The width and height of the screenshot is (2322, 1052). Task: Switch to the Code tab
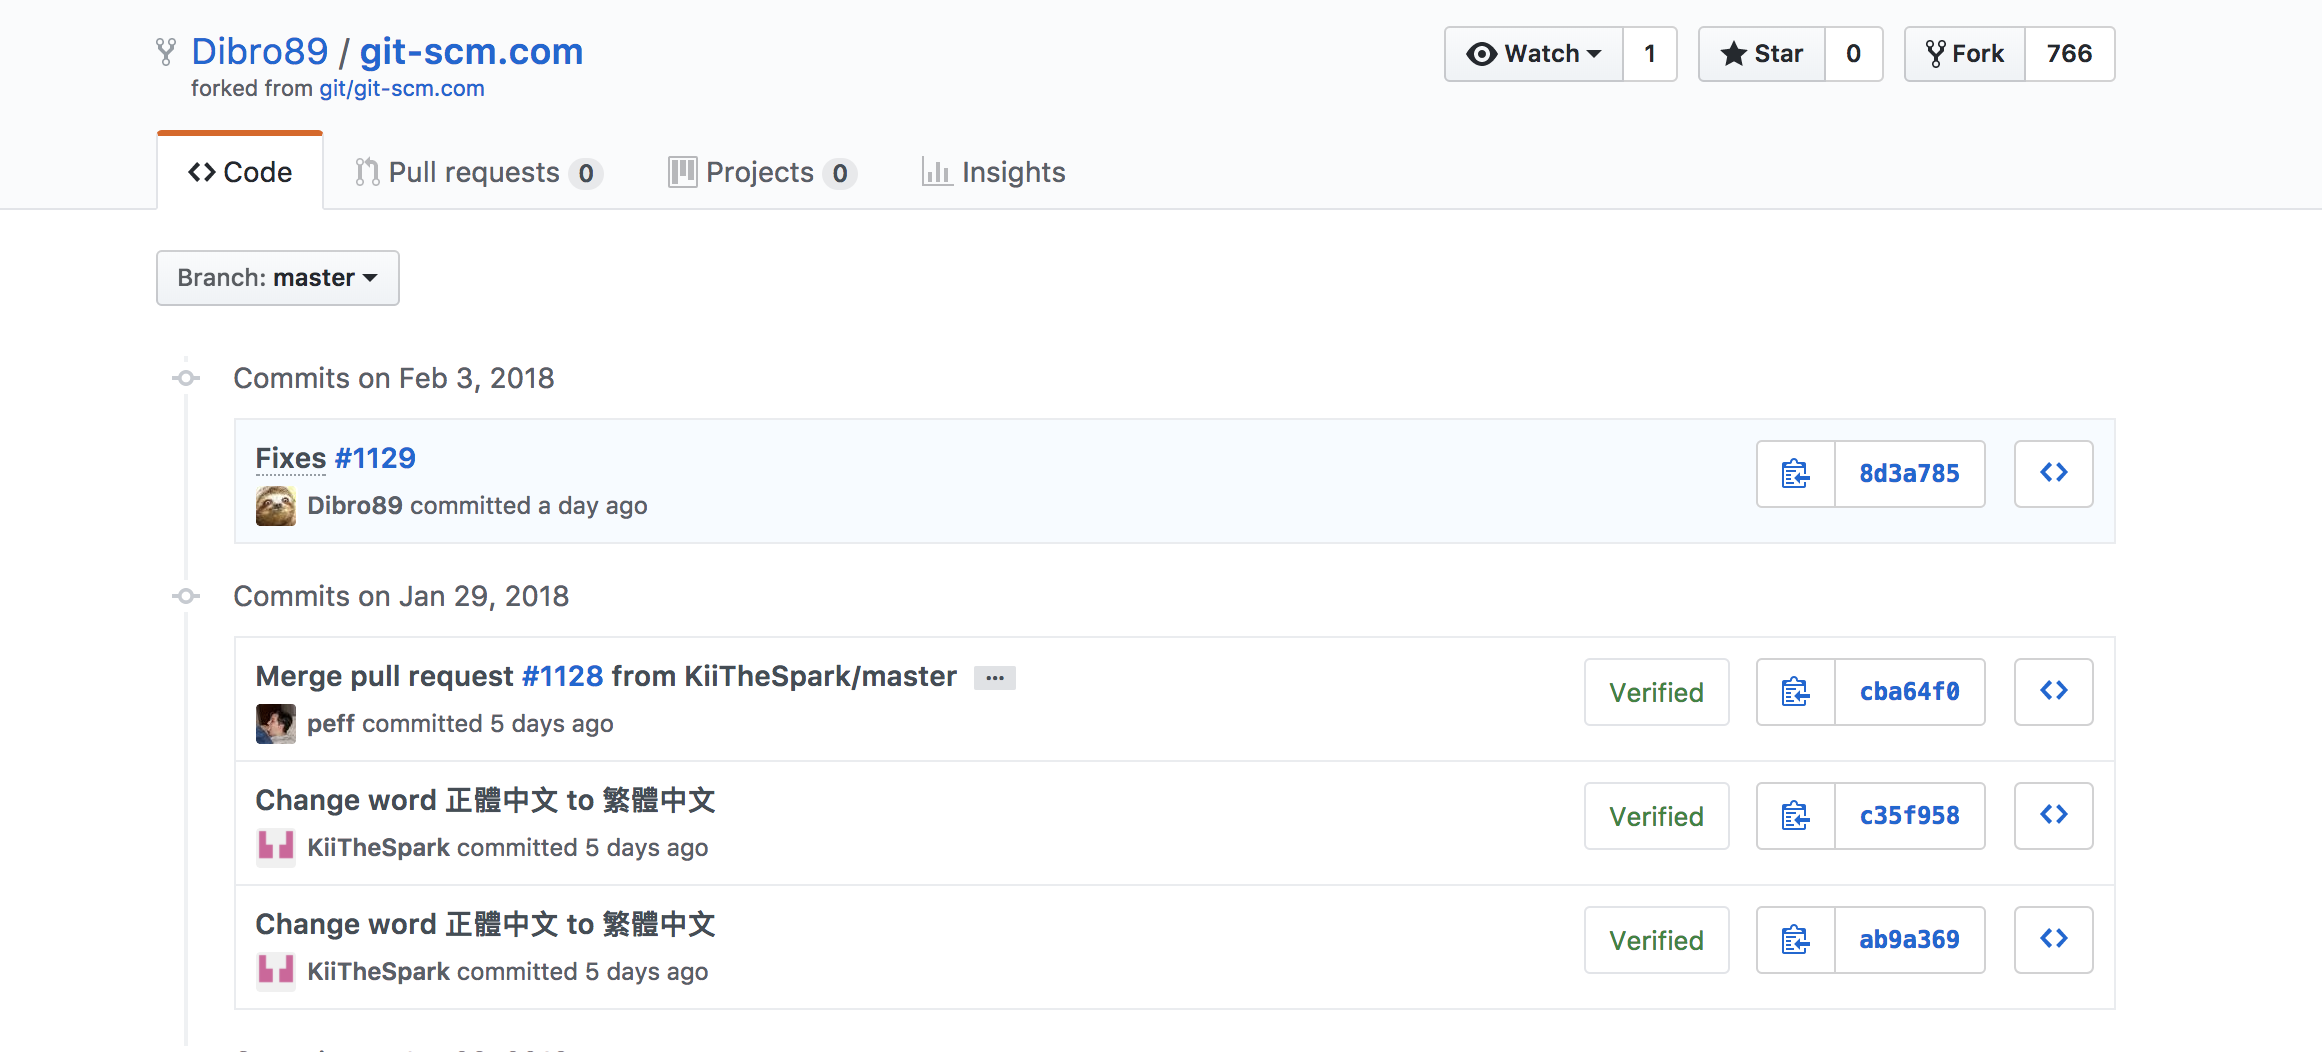point(240,172)
